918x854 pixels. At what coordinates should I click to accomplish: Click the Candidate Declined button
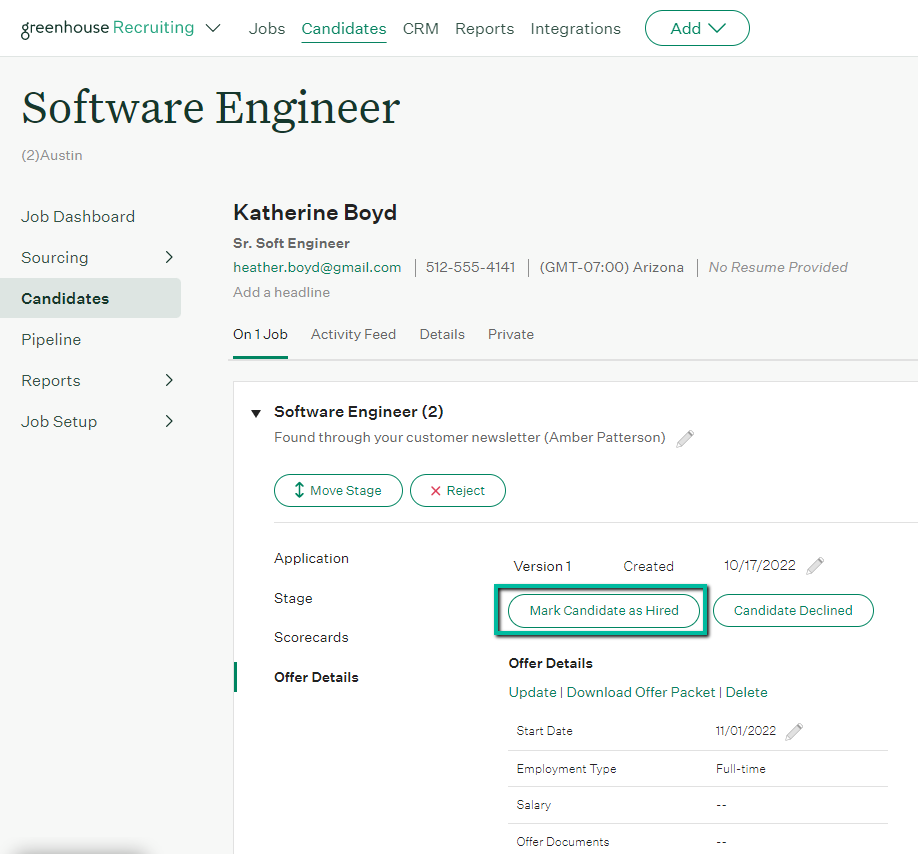pyautogui.click(x=793, y=610)
